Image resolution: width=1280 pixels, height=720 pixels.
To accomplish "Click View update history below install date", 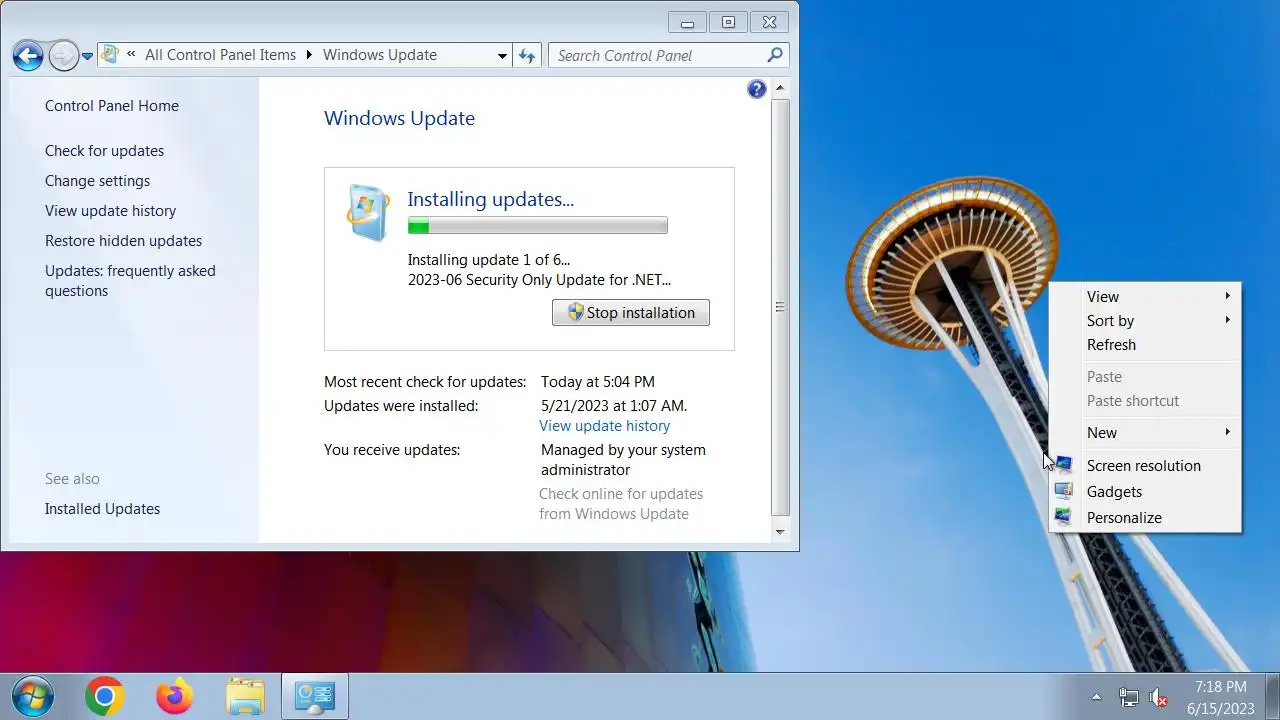I will (604, 426).
